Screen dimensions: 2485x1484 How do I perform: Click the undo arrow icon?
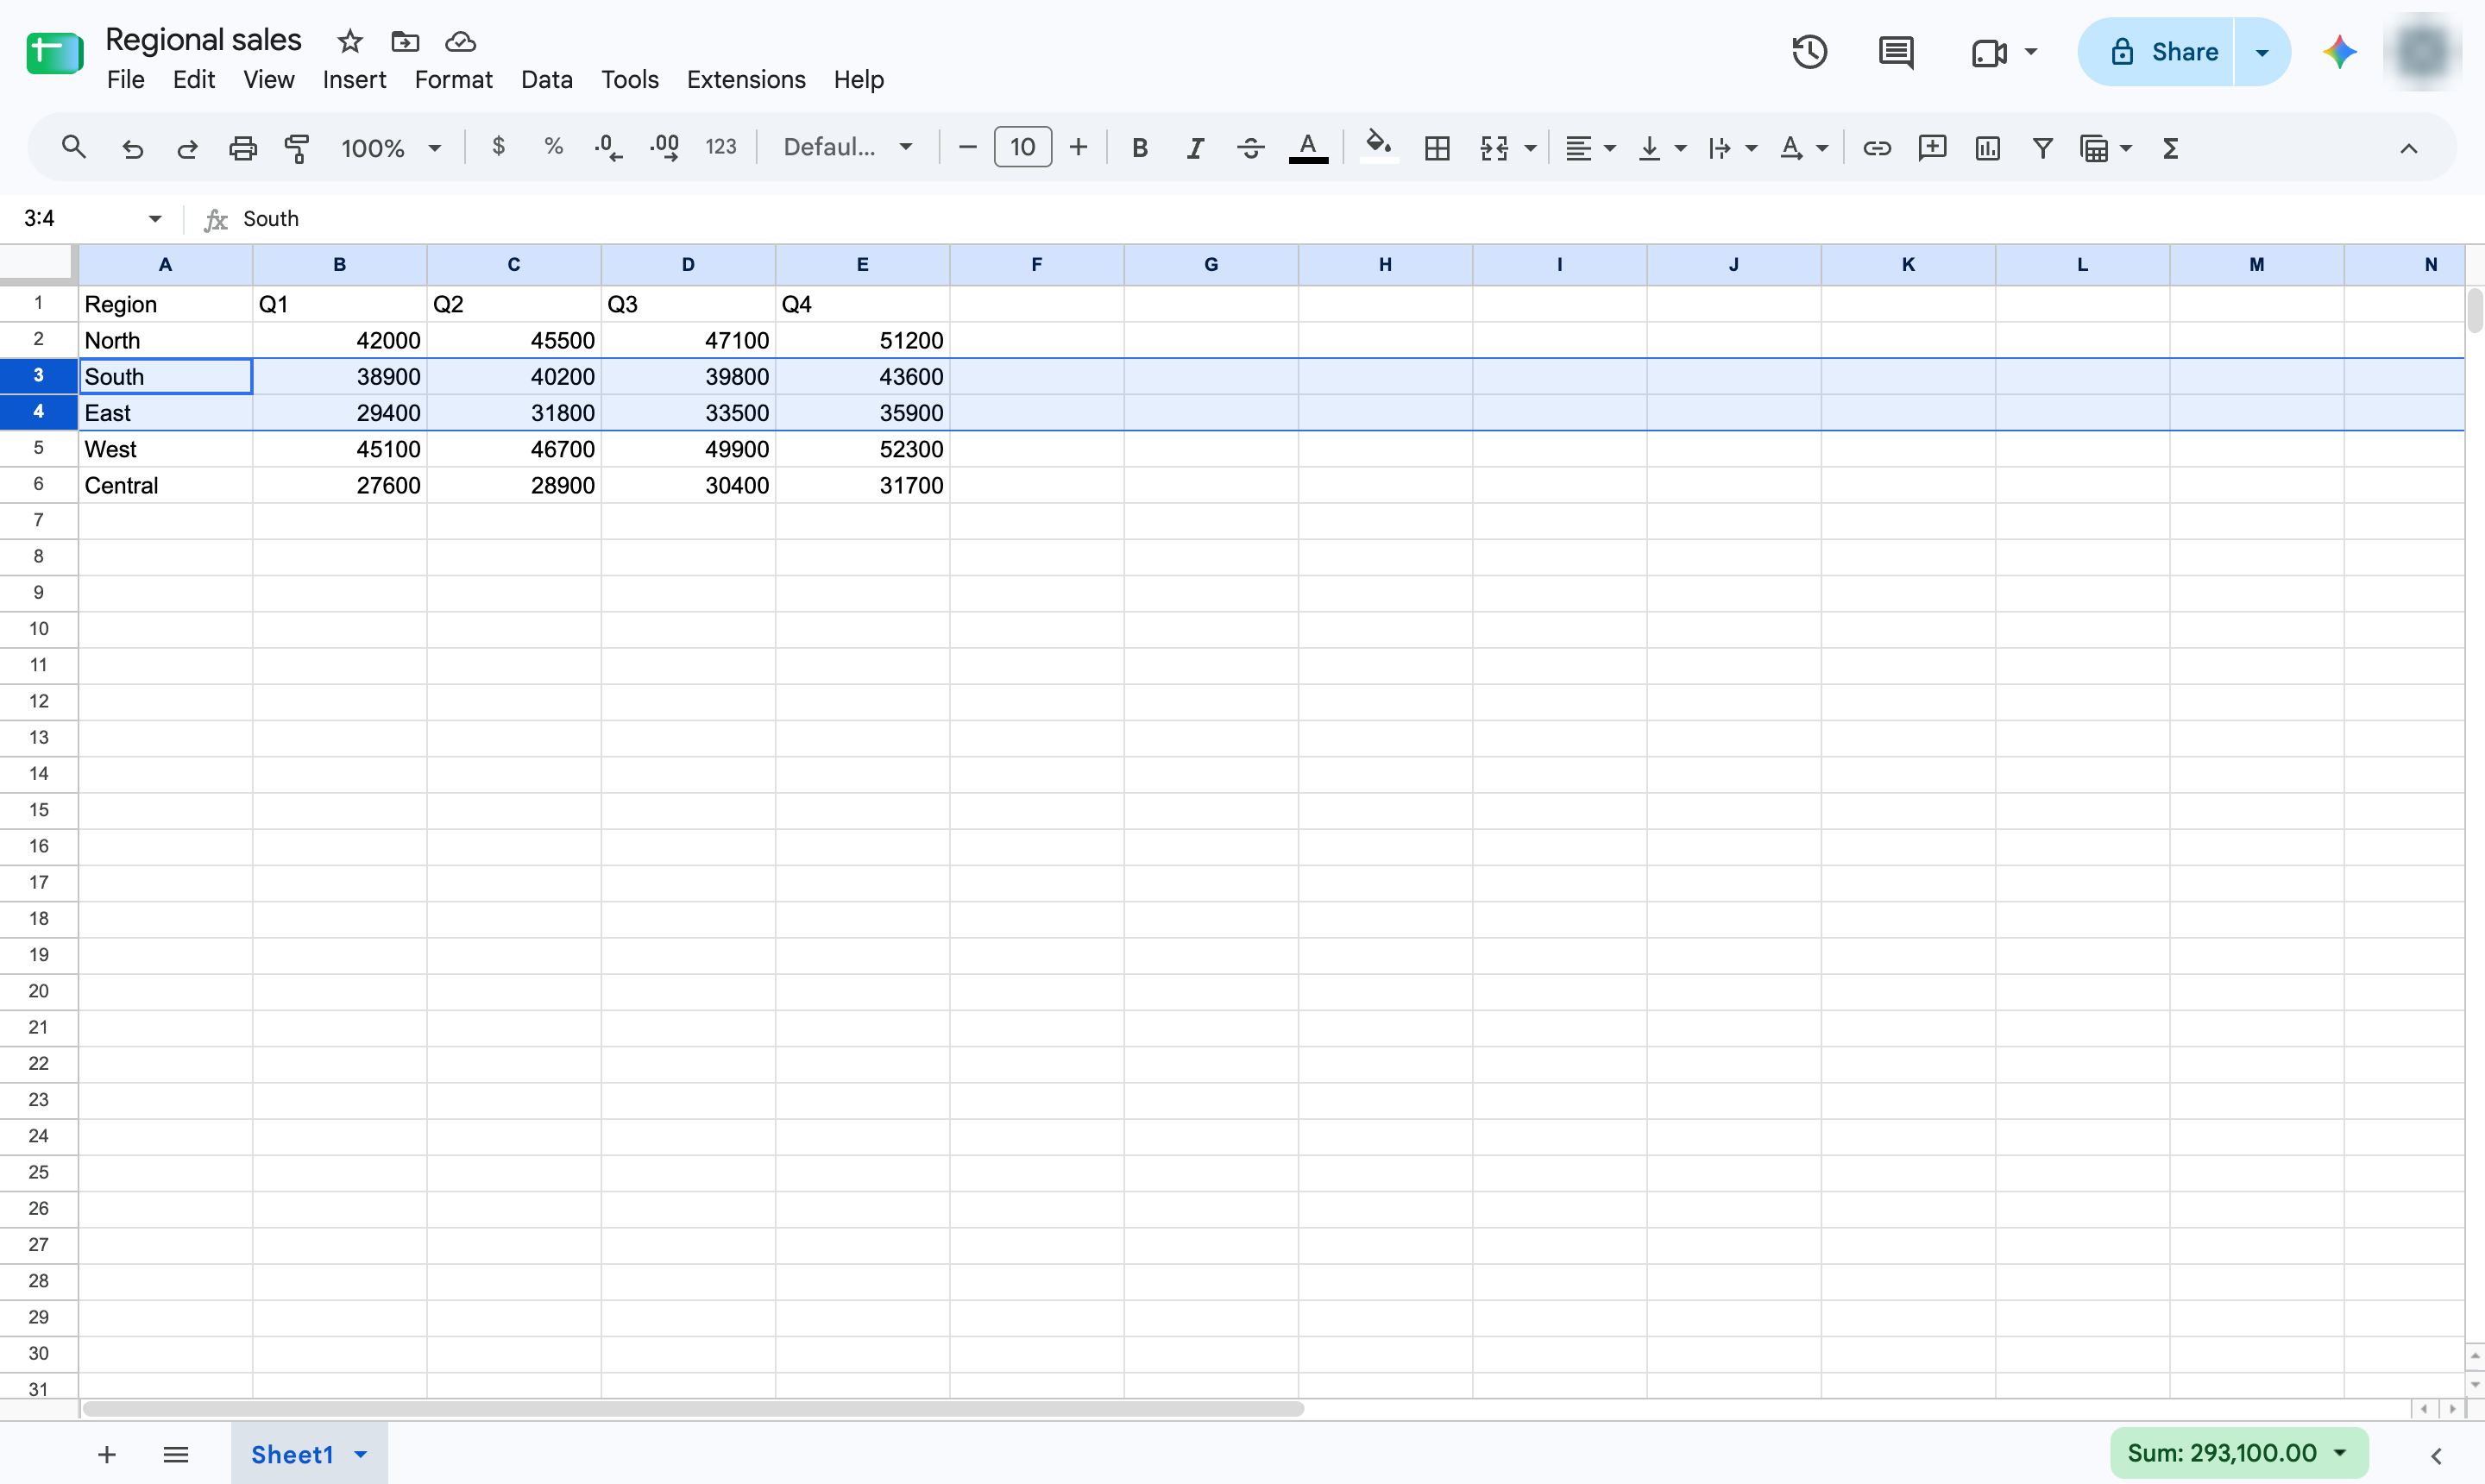[x=132, y=148]
